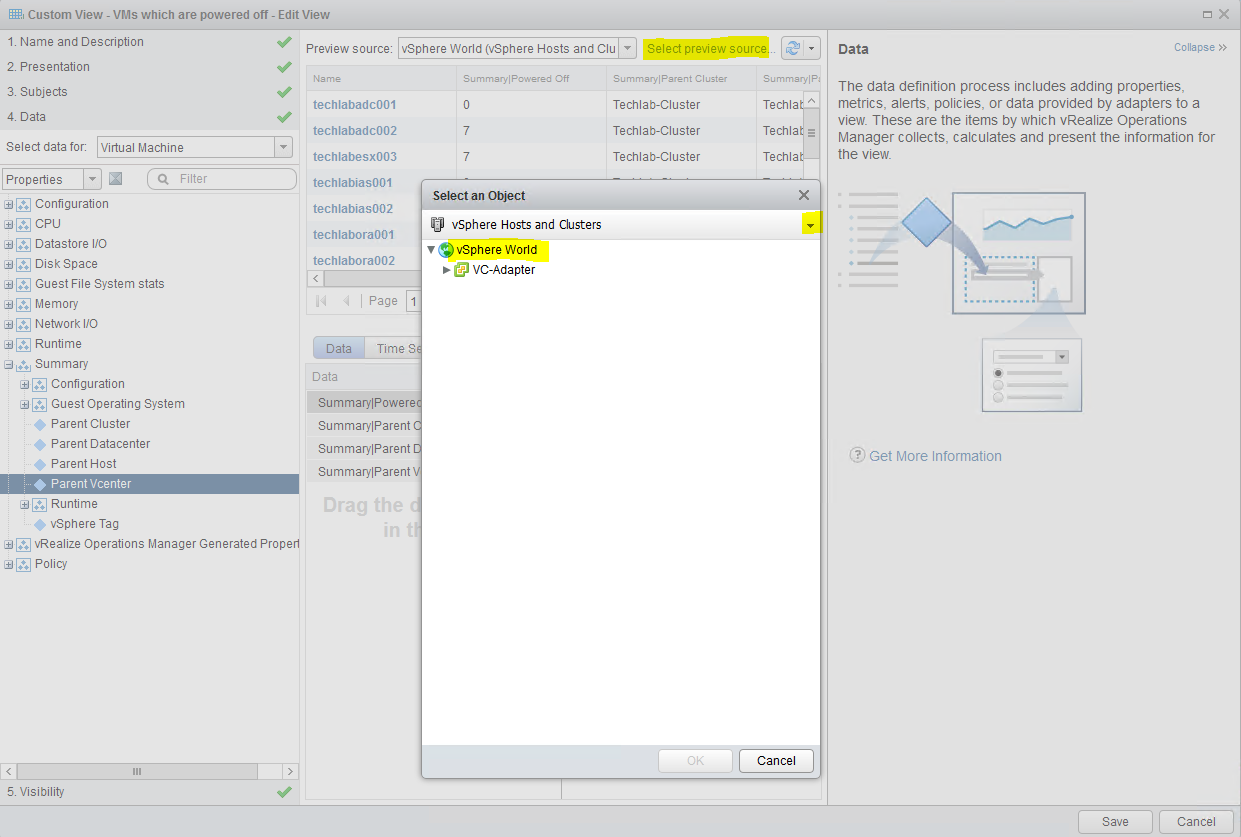Viewport: 1241px width, 837px height.
Task: Select the Policy group label
Action: click(51, 564)
